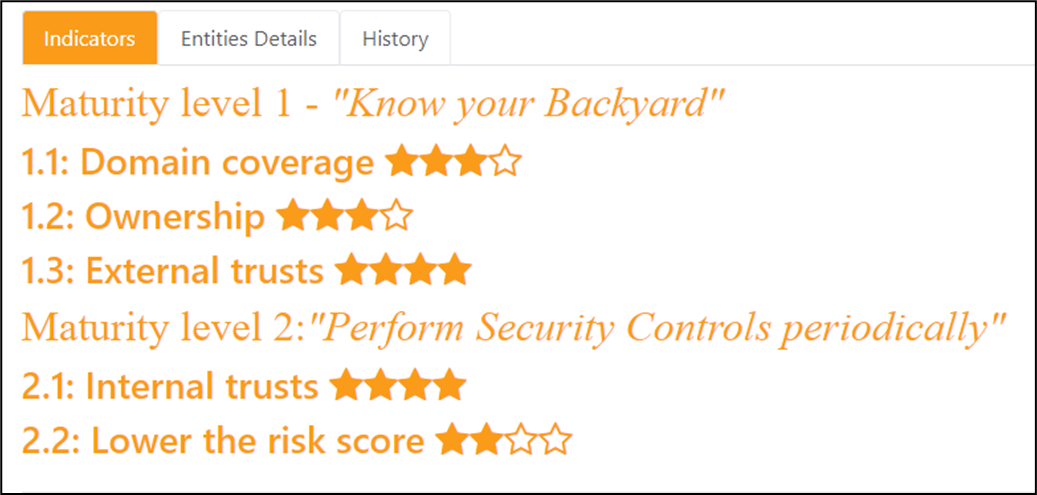1037x495 pixels.
Task: Click the first star of Domain coverage
Action: coord(402,161)
